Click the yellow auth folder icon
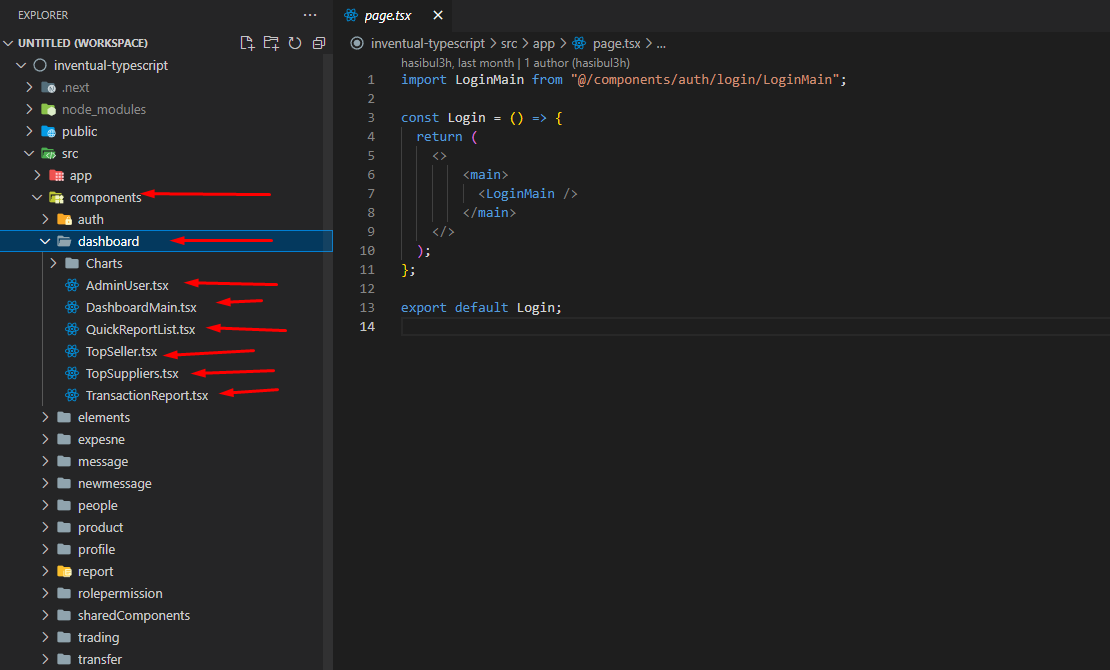Screen dimensions: 1110x670 coord(64,220)
